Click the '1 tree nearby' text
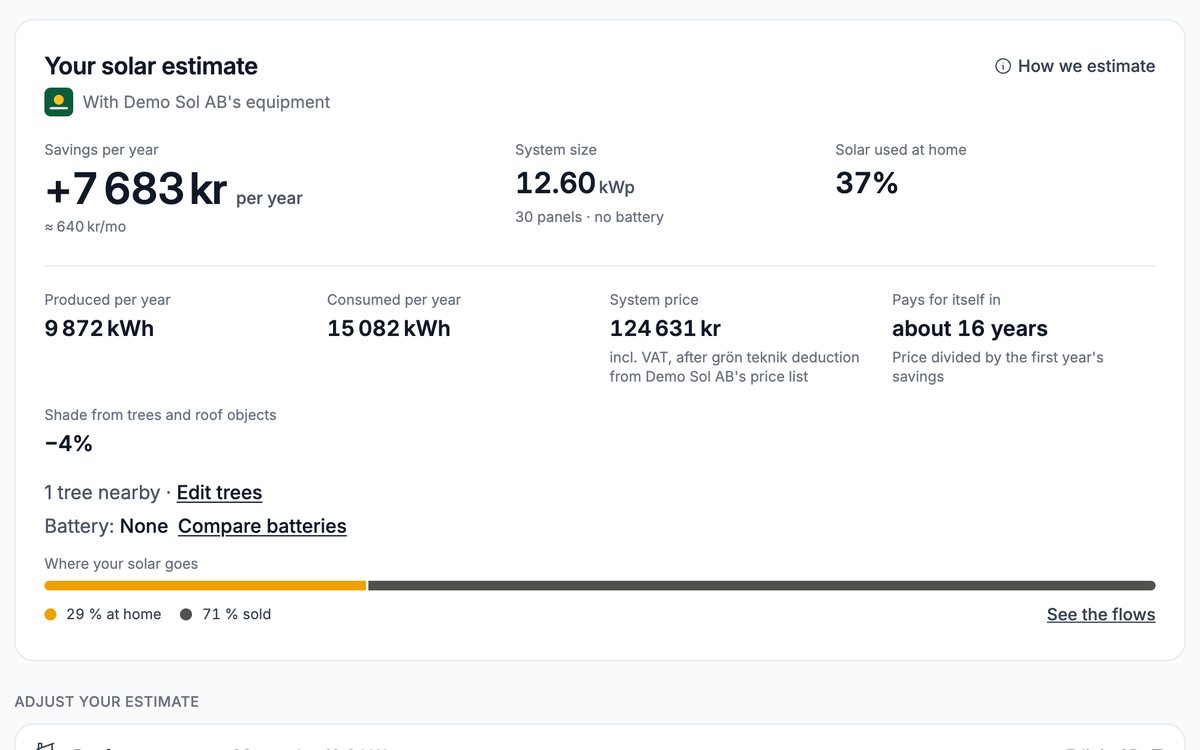The width and height of the screenshot is (1200, 750). click(x=102, y=492)
